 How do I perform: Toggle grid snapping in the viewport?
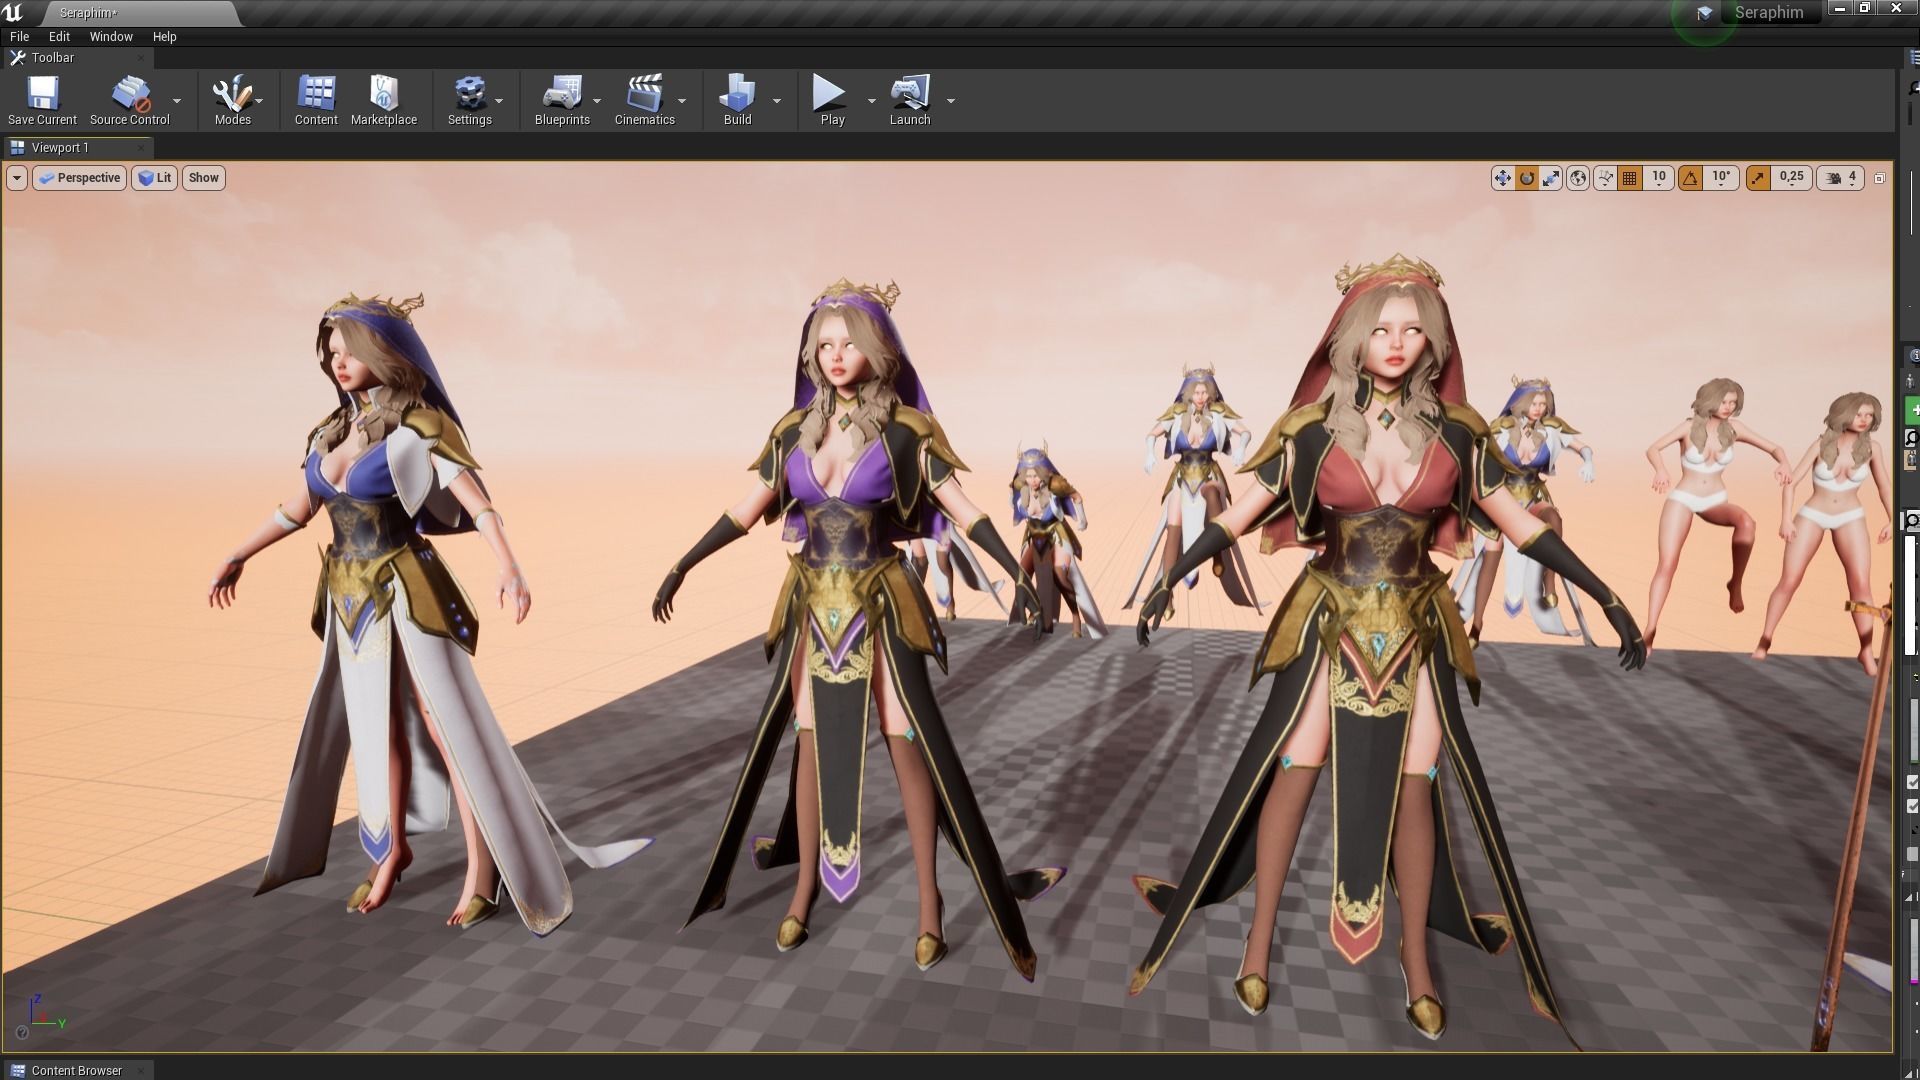1629,178
